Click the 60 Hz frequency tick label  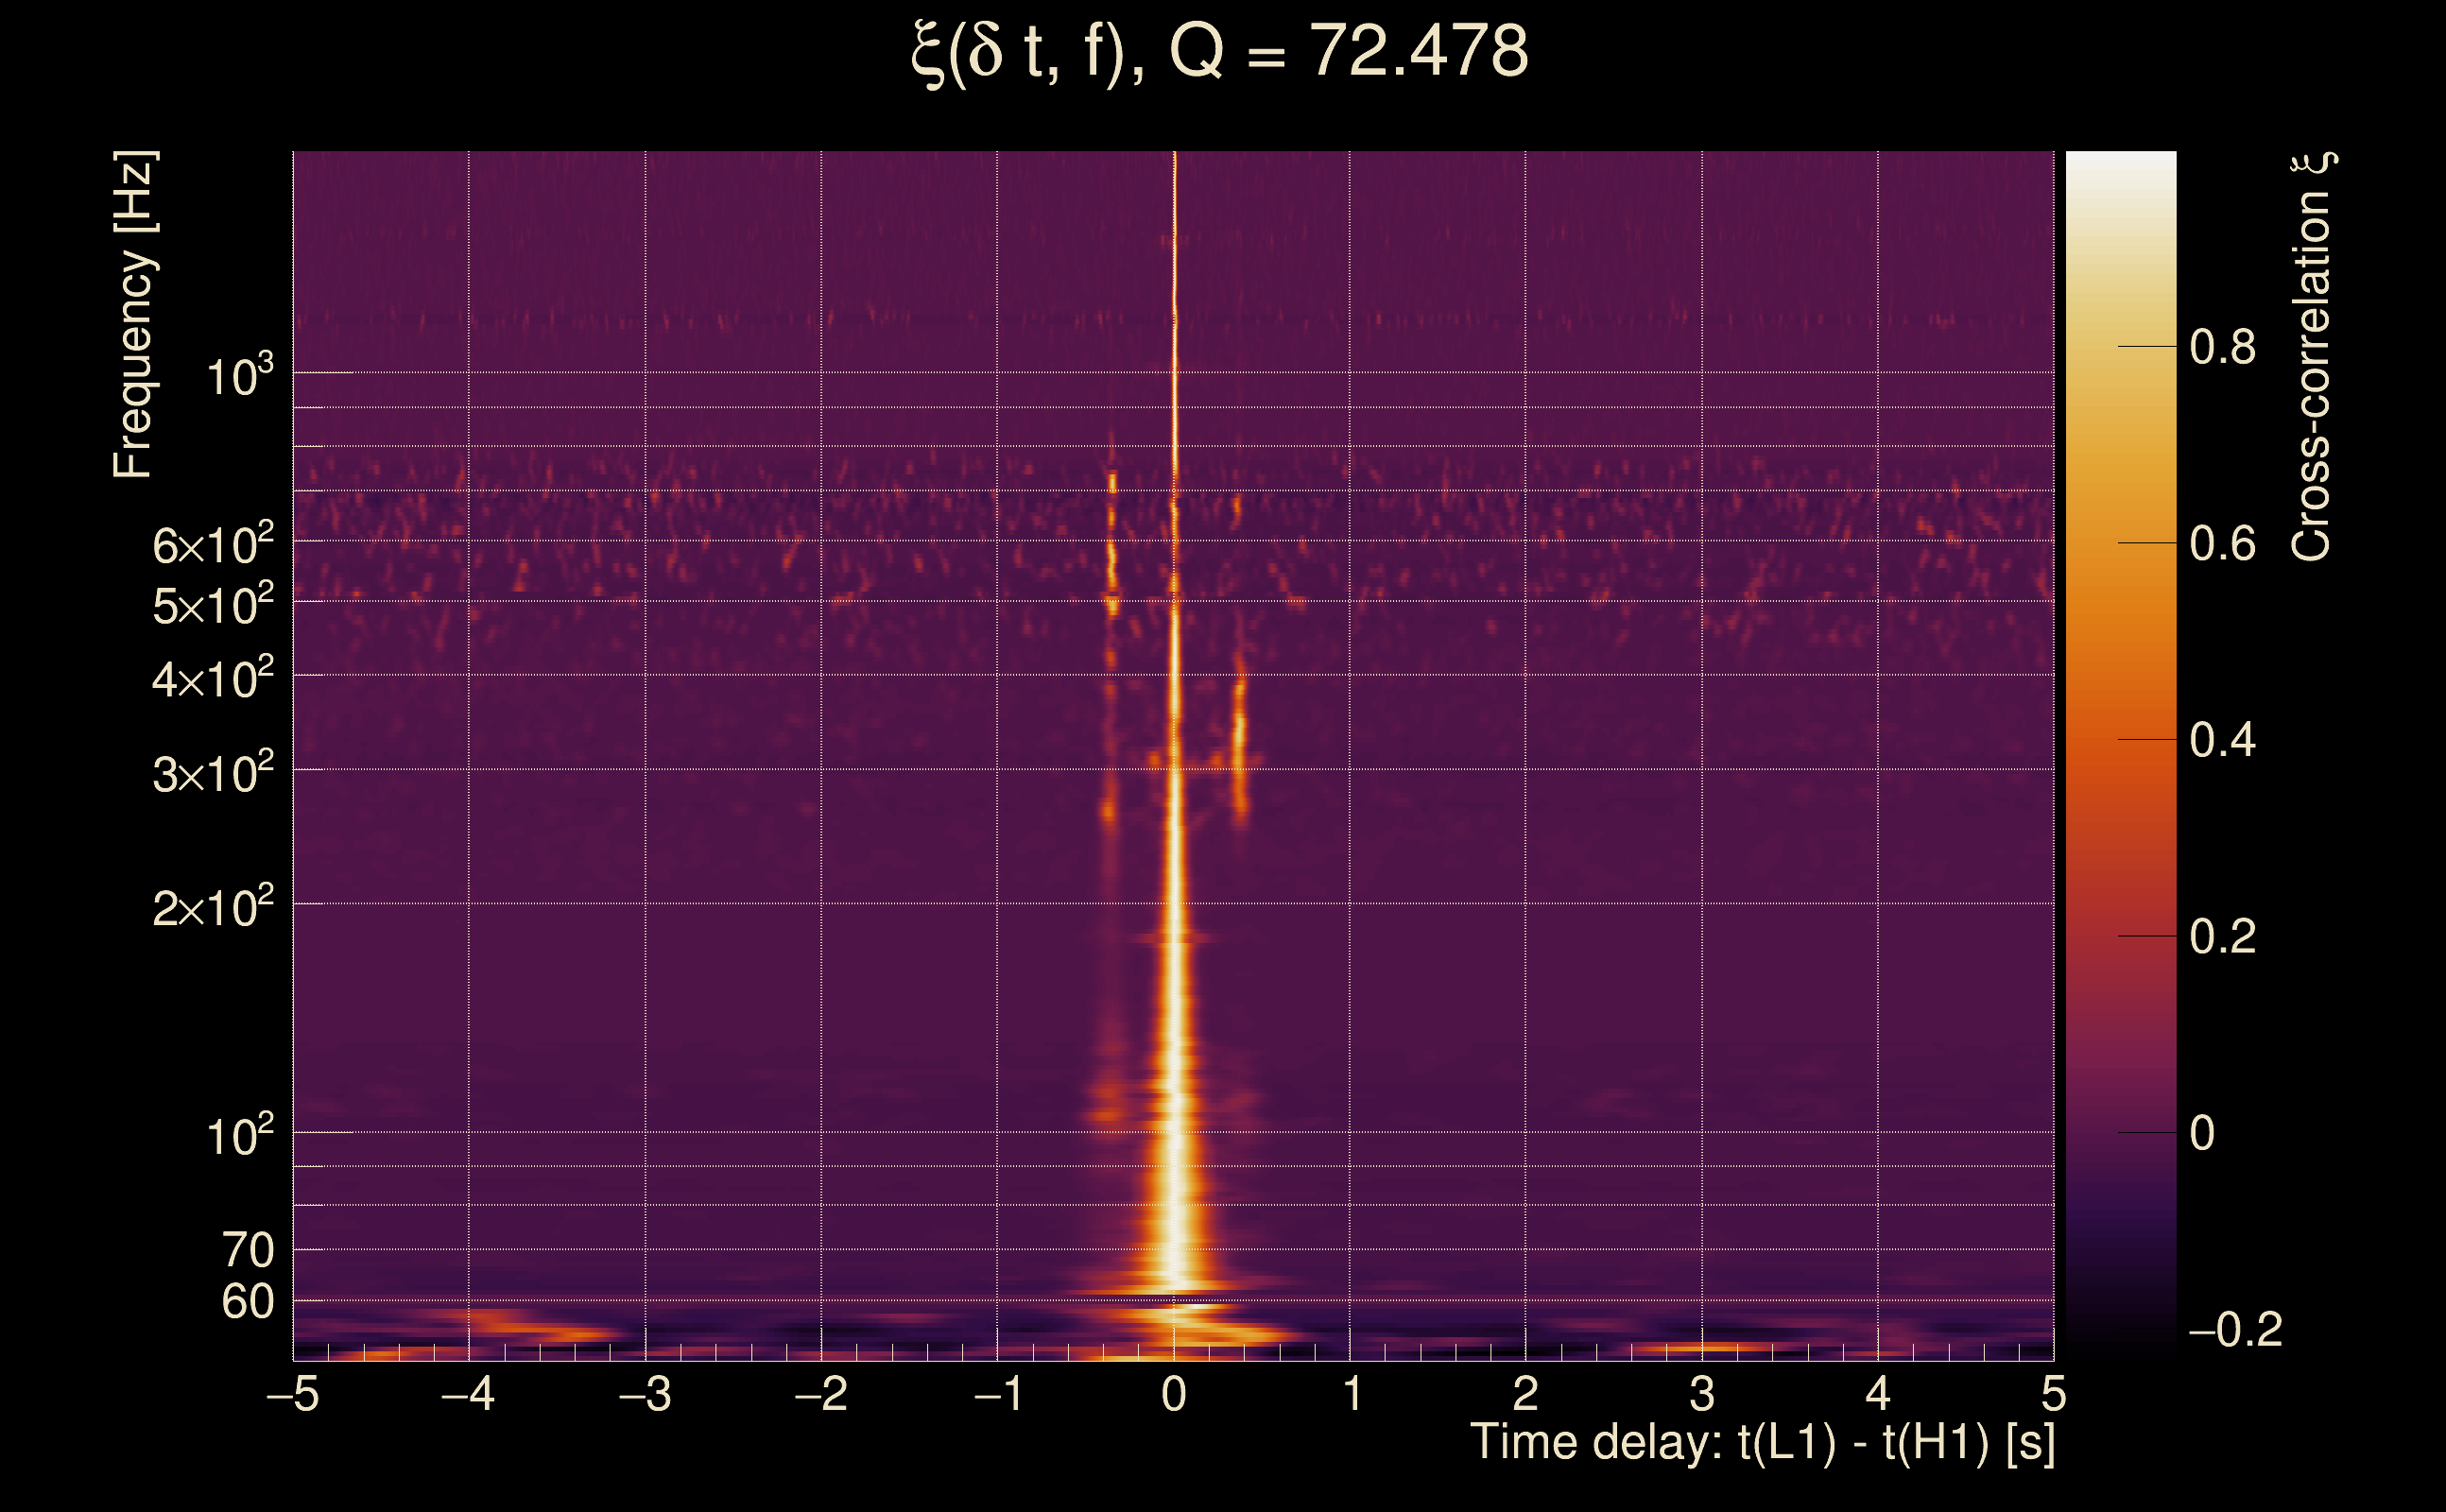point(247,1303)
